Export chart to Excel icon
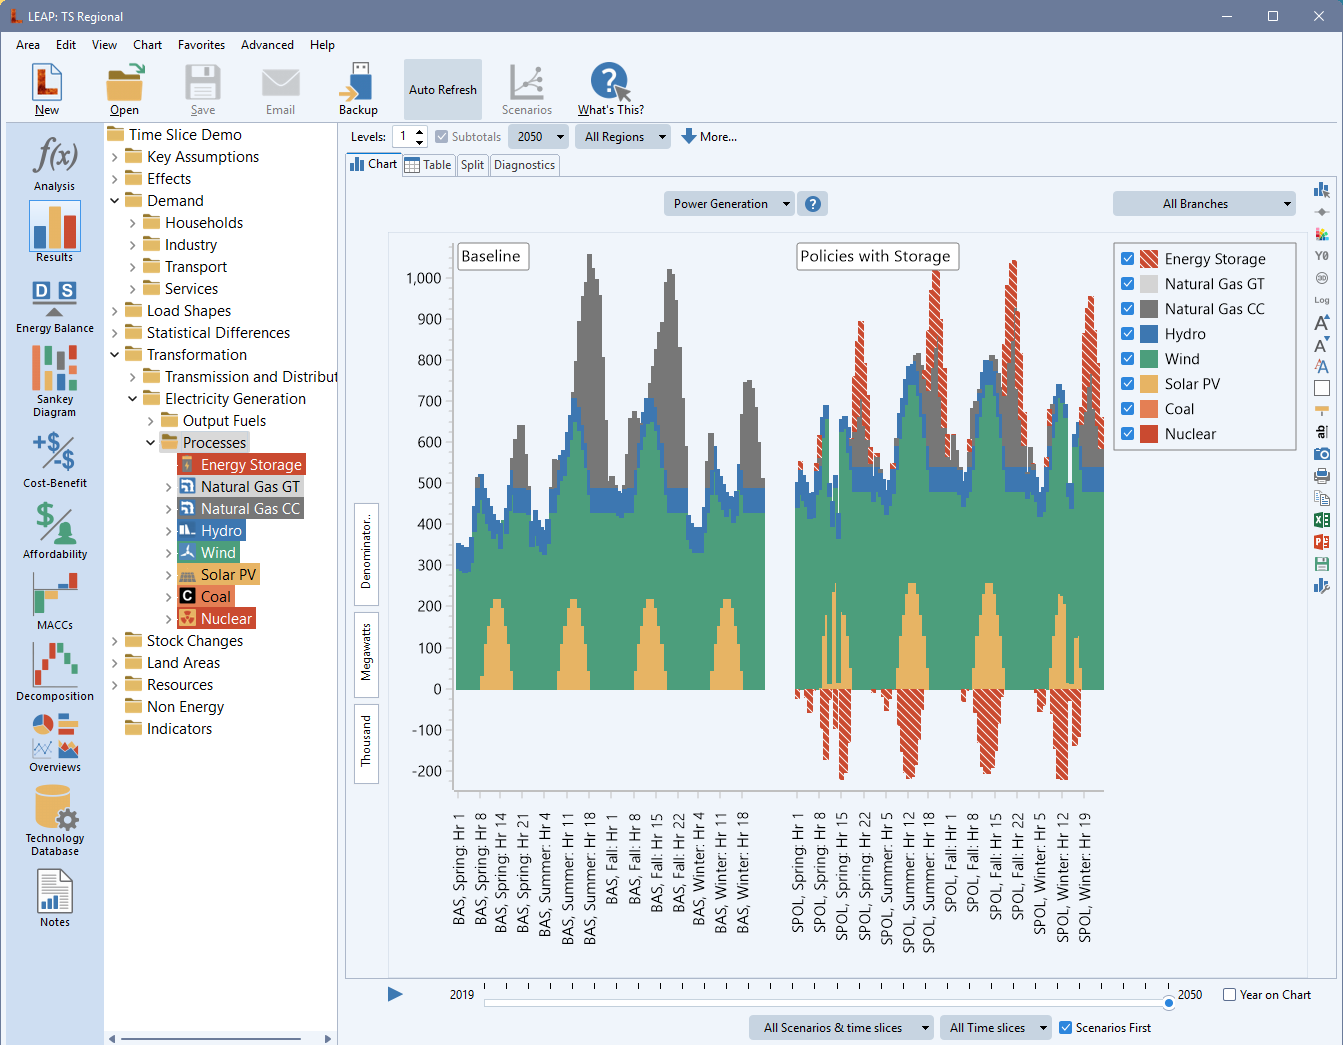The width and height of the screenshot is (1343, 1045). 1321,520
